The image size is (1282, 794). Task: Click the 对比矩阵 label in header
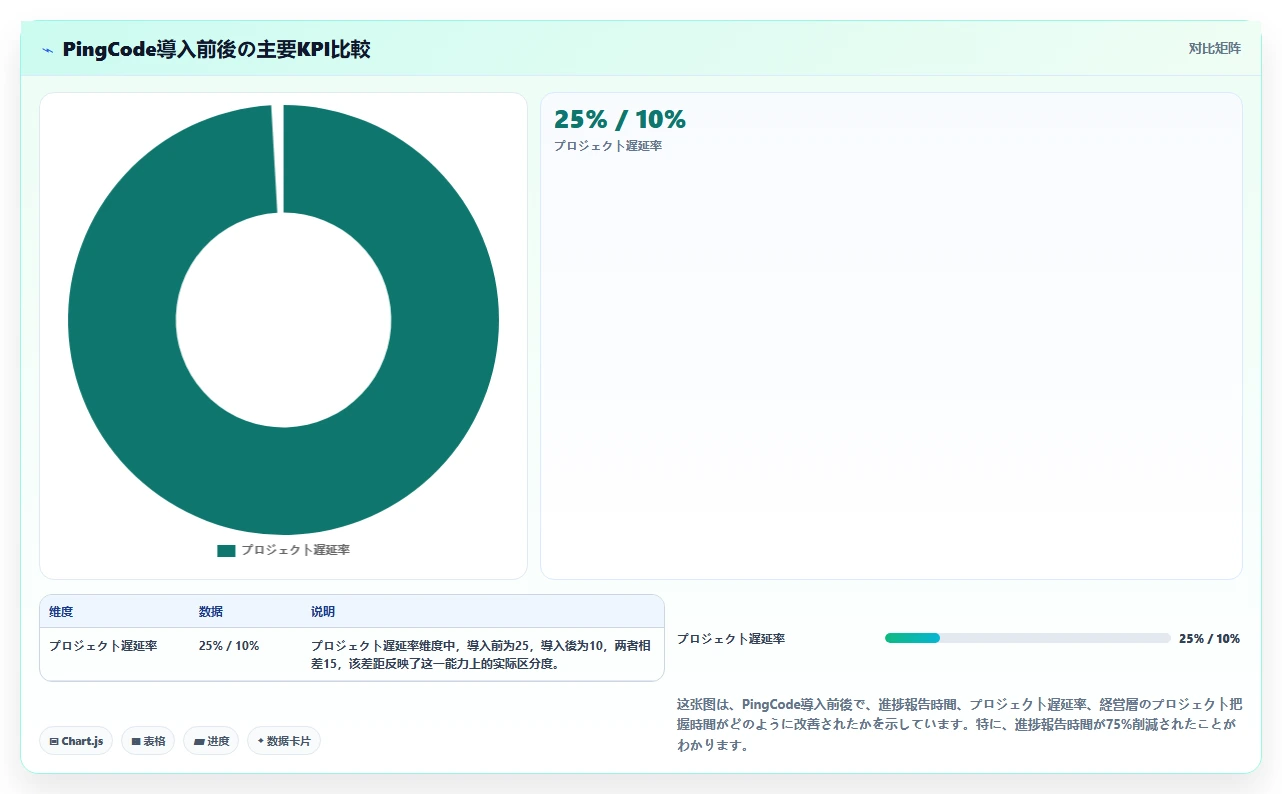click(x=1214, y=48)
